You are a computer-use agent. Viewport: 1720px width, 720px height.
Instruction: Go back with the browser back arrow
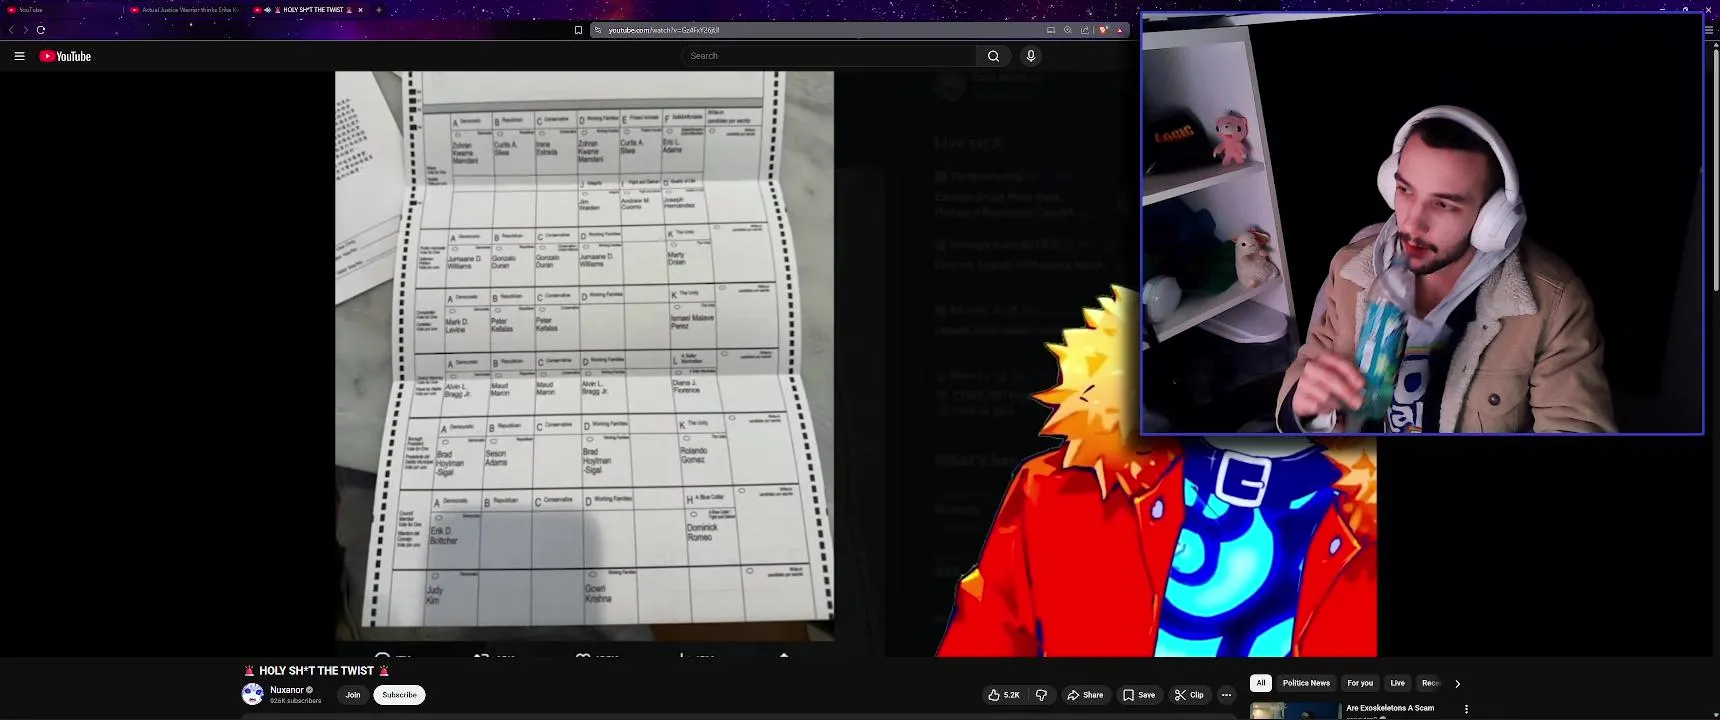(x=11, y=30)
